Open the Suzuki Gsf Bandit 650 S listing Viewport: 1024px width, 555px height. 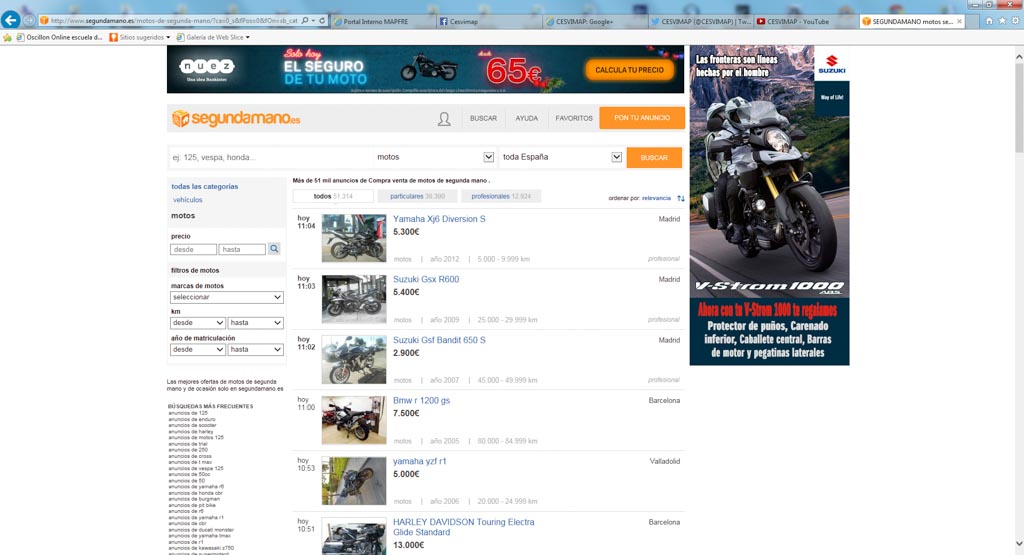[439, 340]
